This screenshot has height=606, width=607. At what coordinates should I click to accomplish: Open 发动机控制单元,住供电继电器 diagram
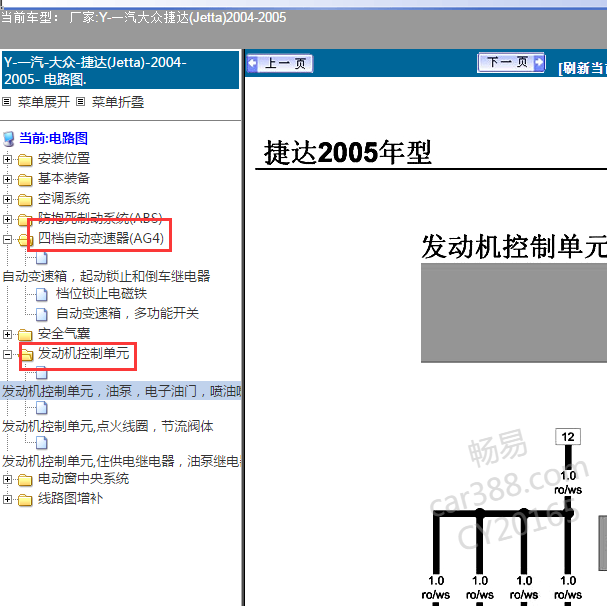coord(122,461)
